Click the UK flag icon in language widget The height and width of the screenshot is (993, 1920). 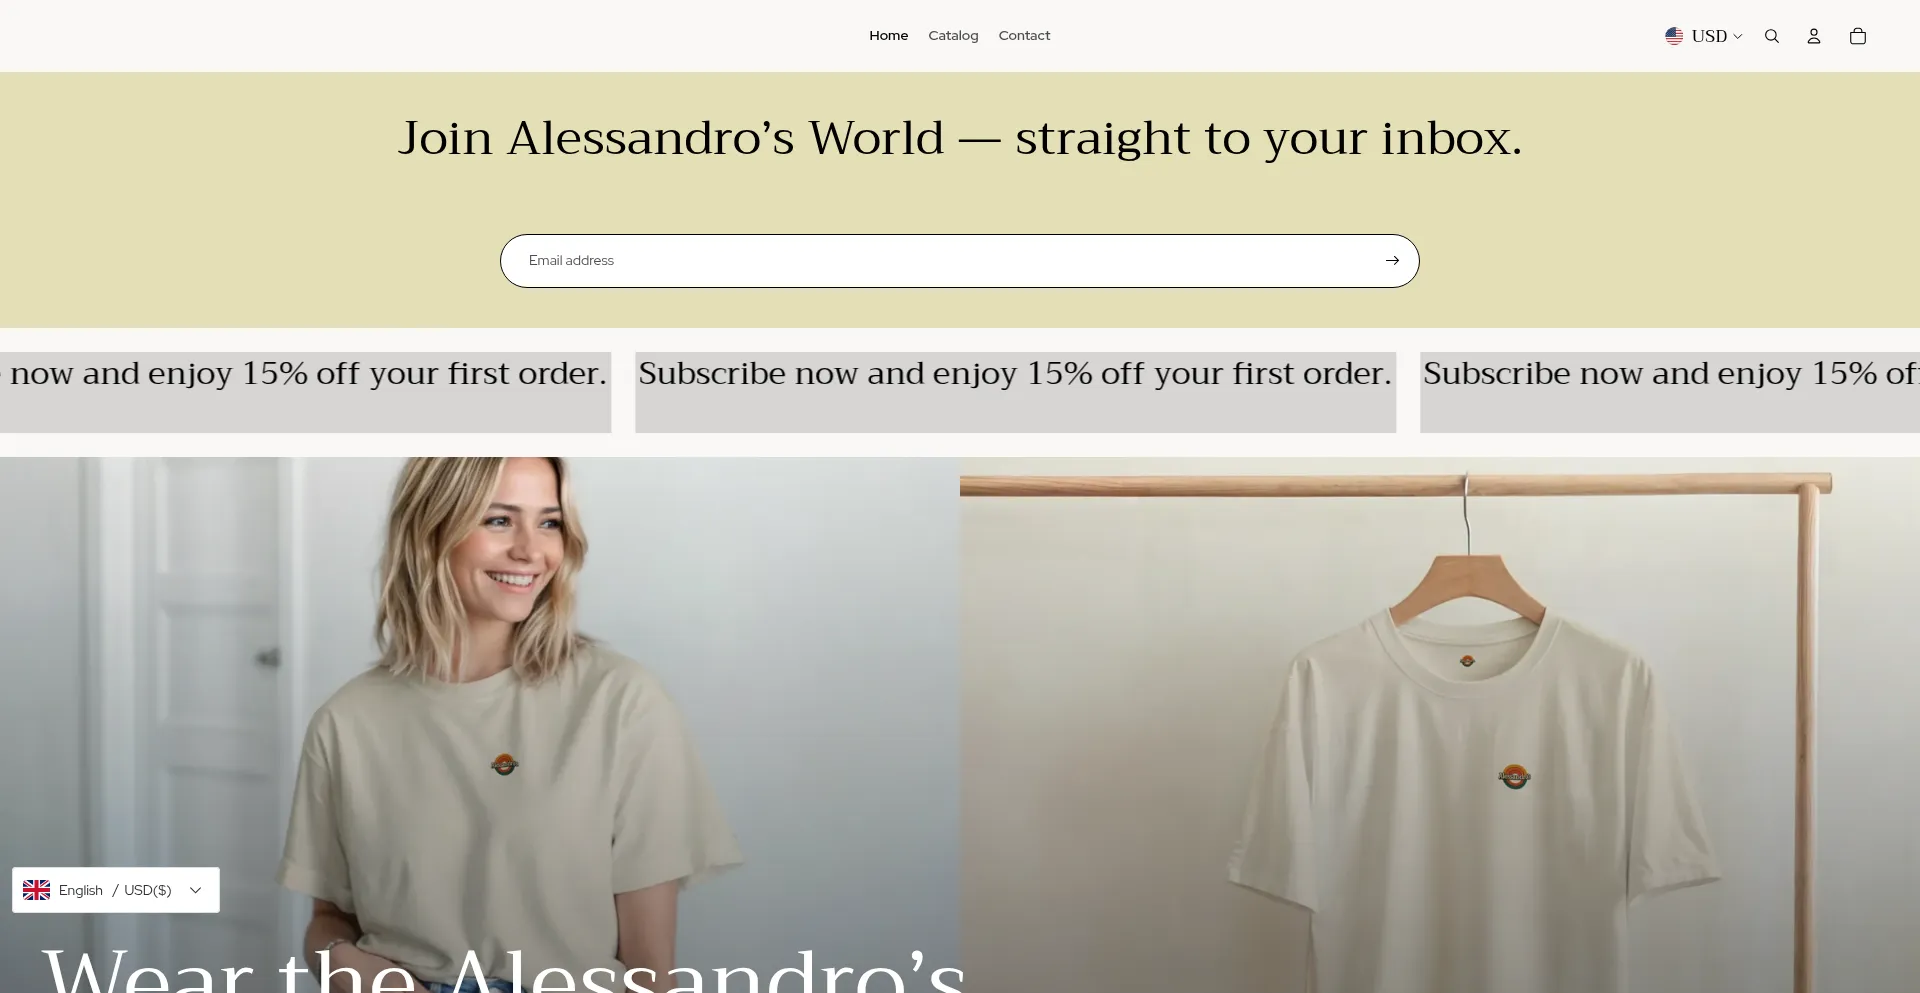click(x=37, y=890)
